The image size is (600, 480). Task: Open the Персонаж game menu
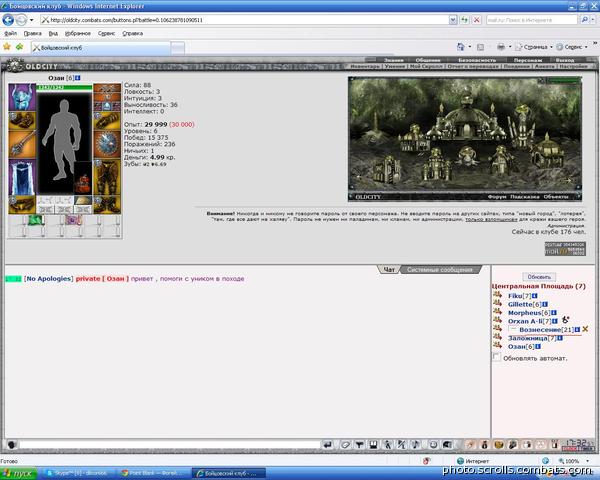pos(527,60)
